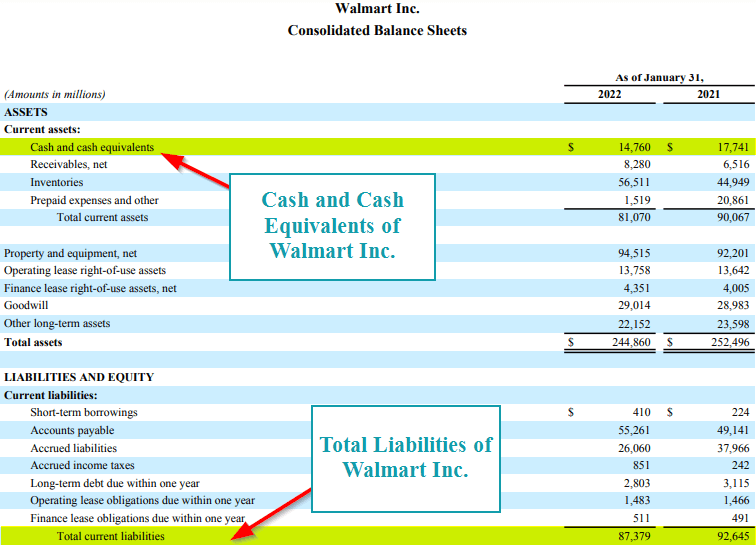
Task: Click the 29,014 goodwill value
Action: click(x=634, y=305)
